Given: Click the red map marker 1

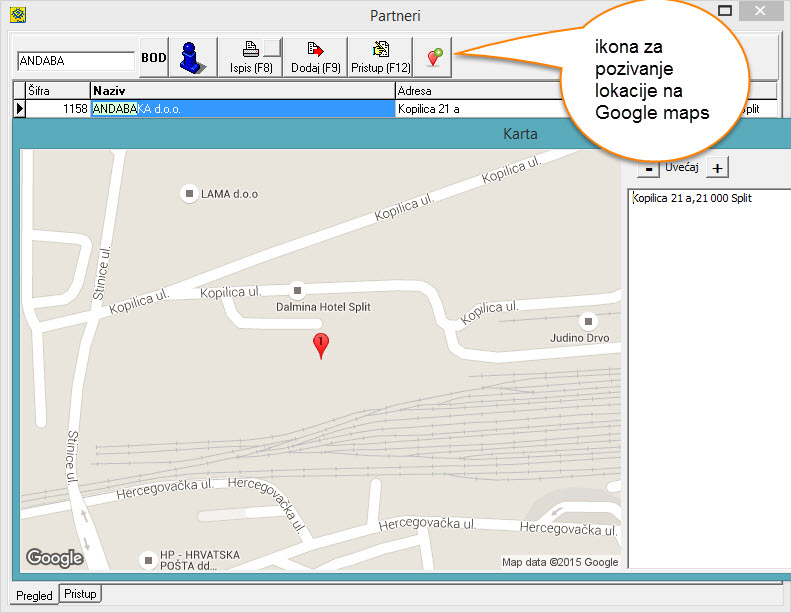Looking at the screenshot, I should click(321, 345).
